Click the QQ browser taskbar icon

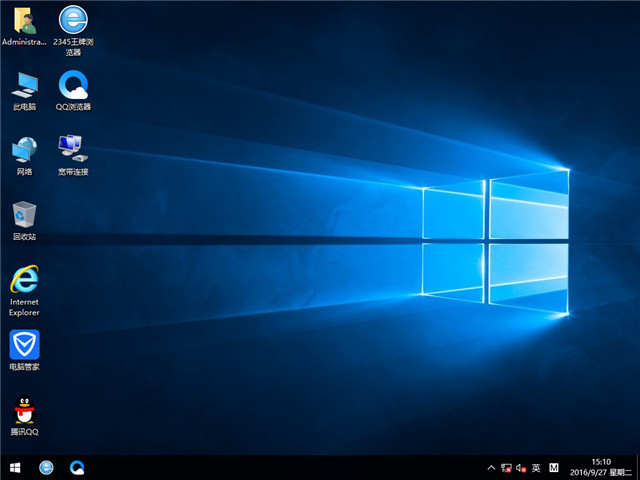[77, 467]
